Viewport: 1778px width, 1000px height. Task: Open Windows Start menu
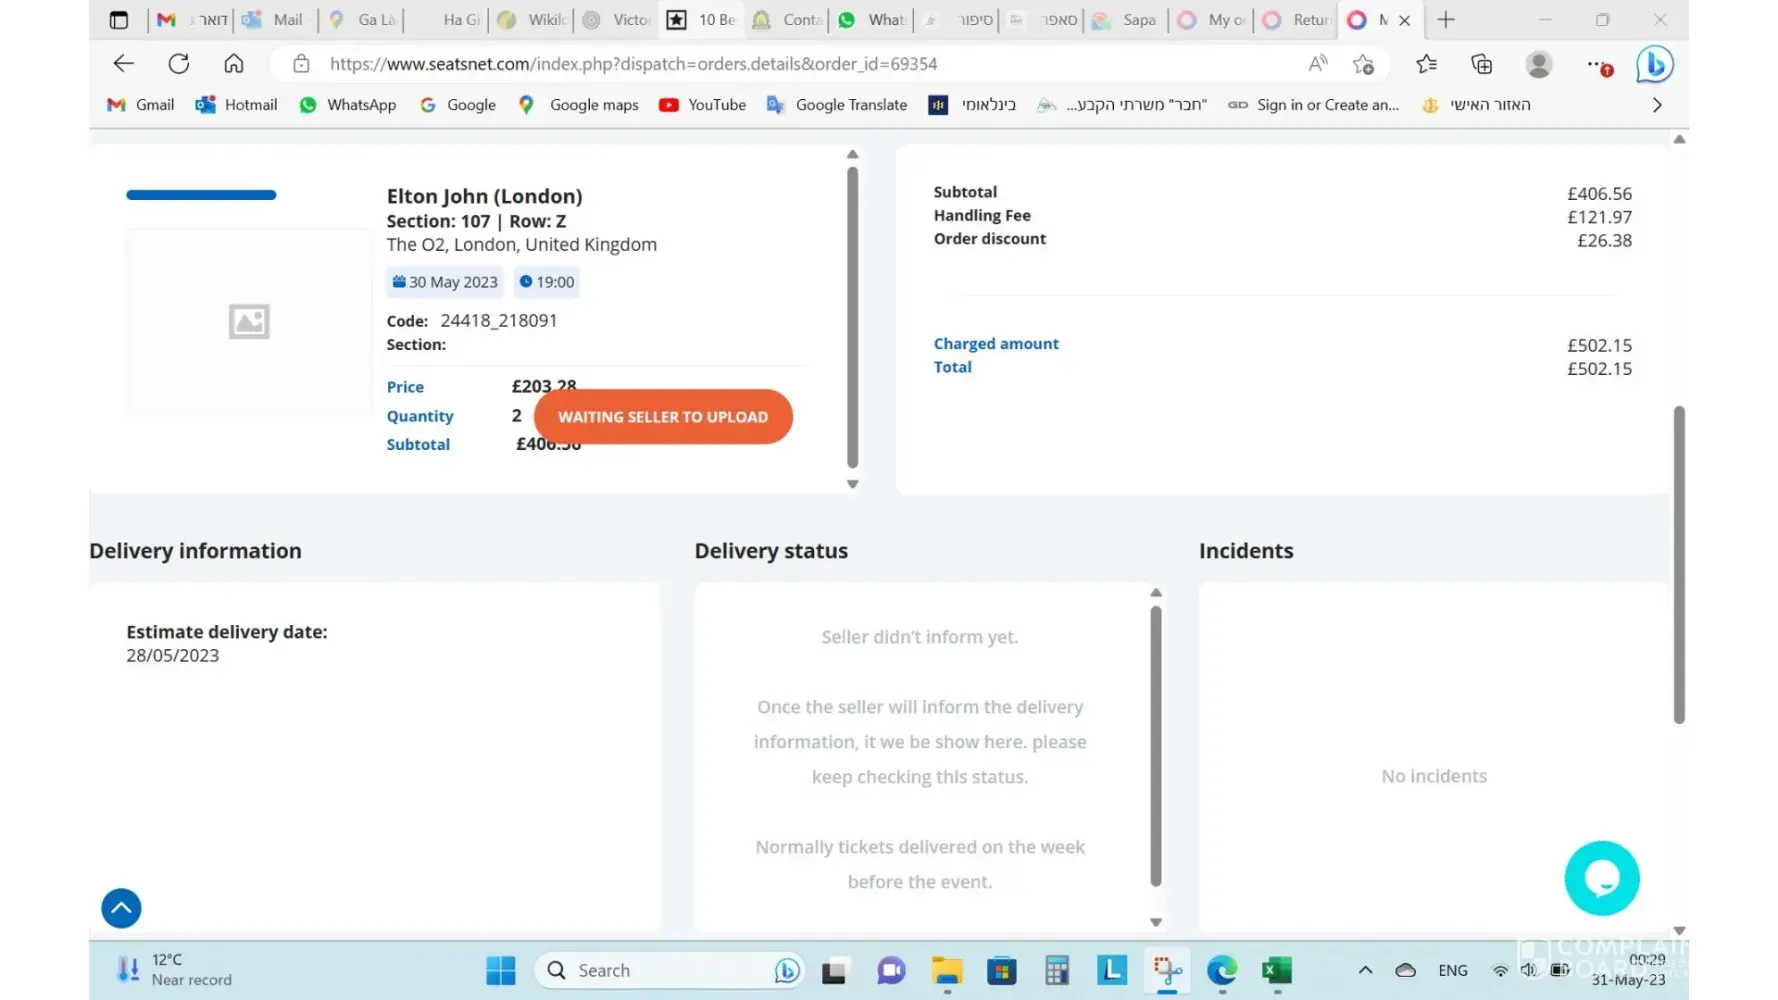[x=501, y=970]
